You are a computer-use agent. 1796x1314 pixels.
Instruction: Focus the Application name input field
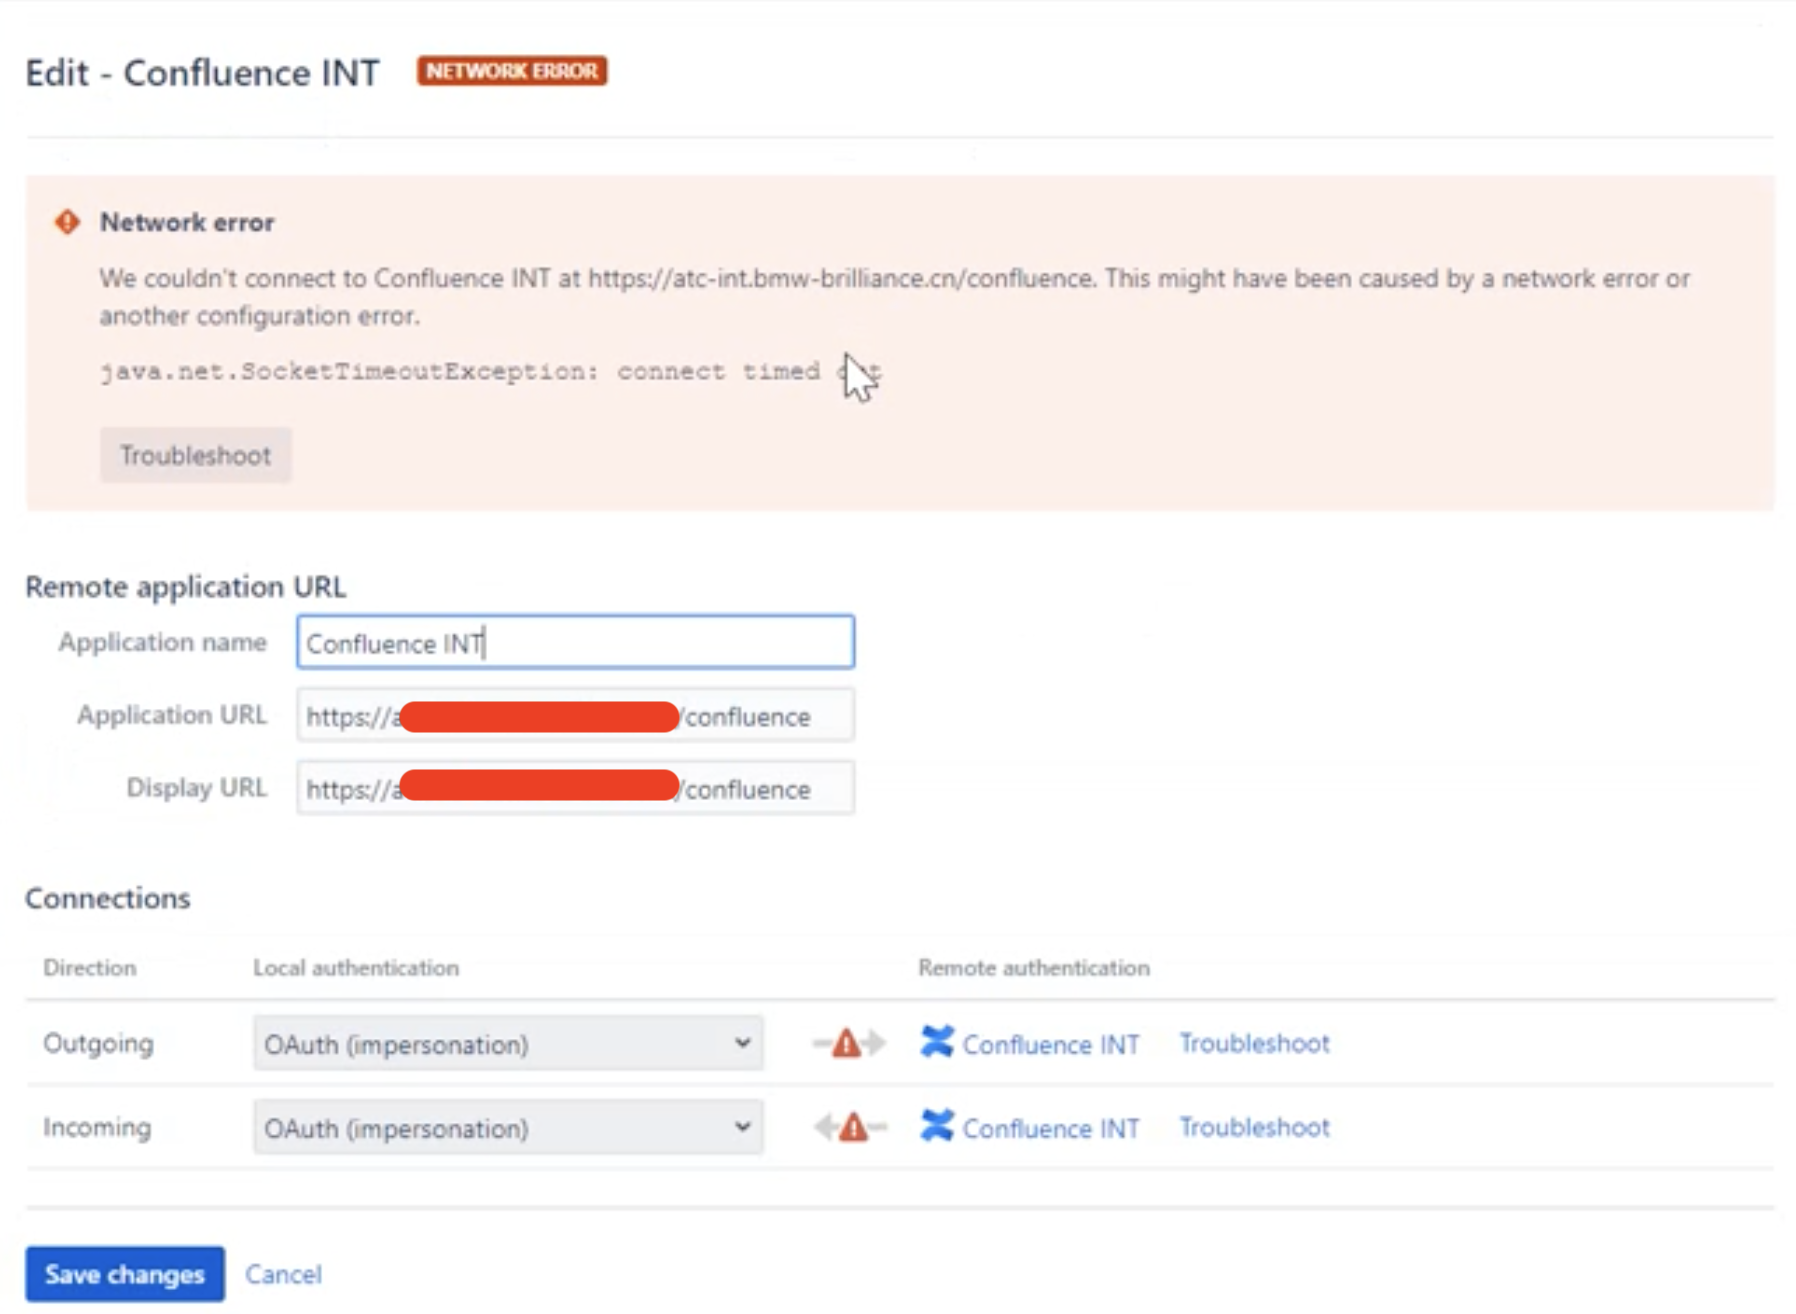[575, 642]
